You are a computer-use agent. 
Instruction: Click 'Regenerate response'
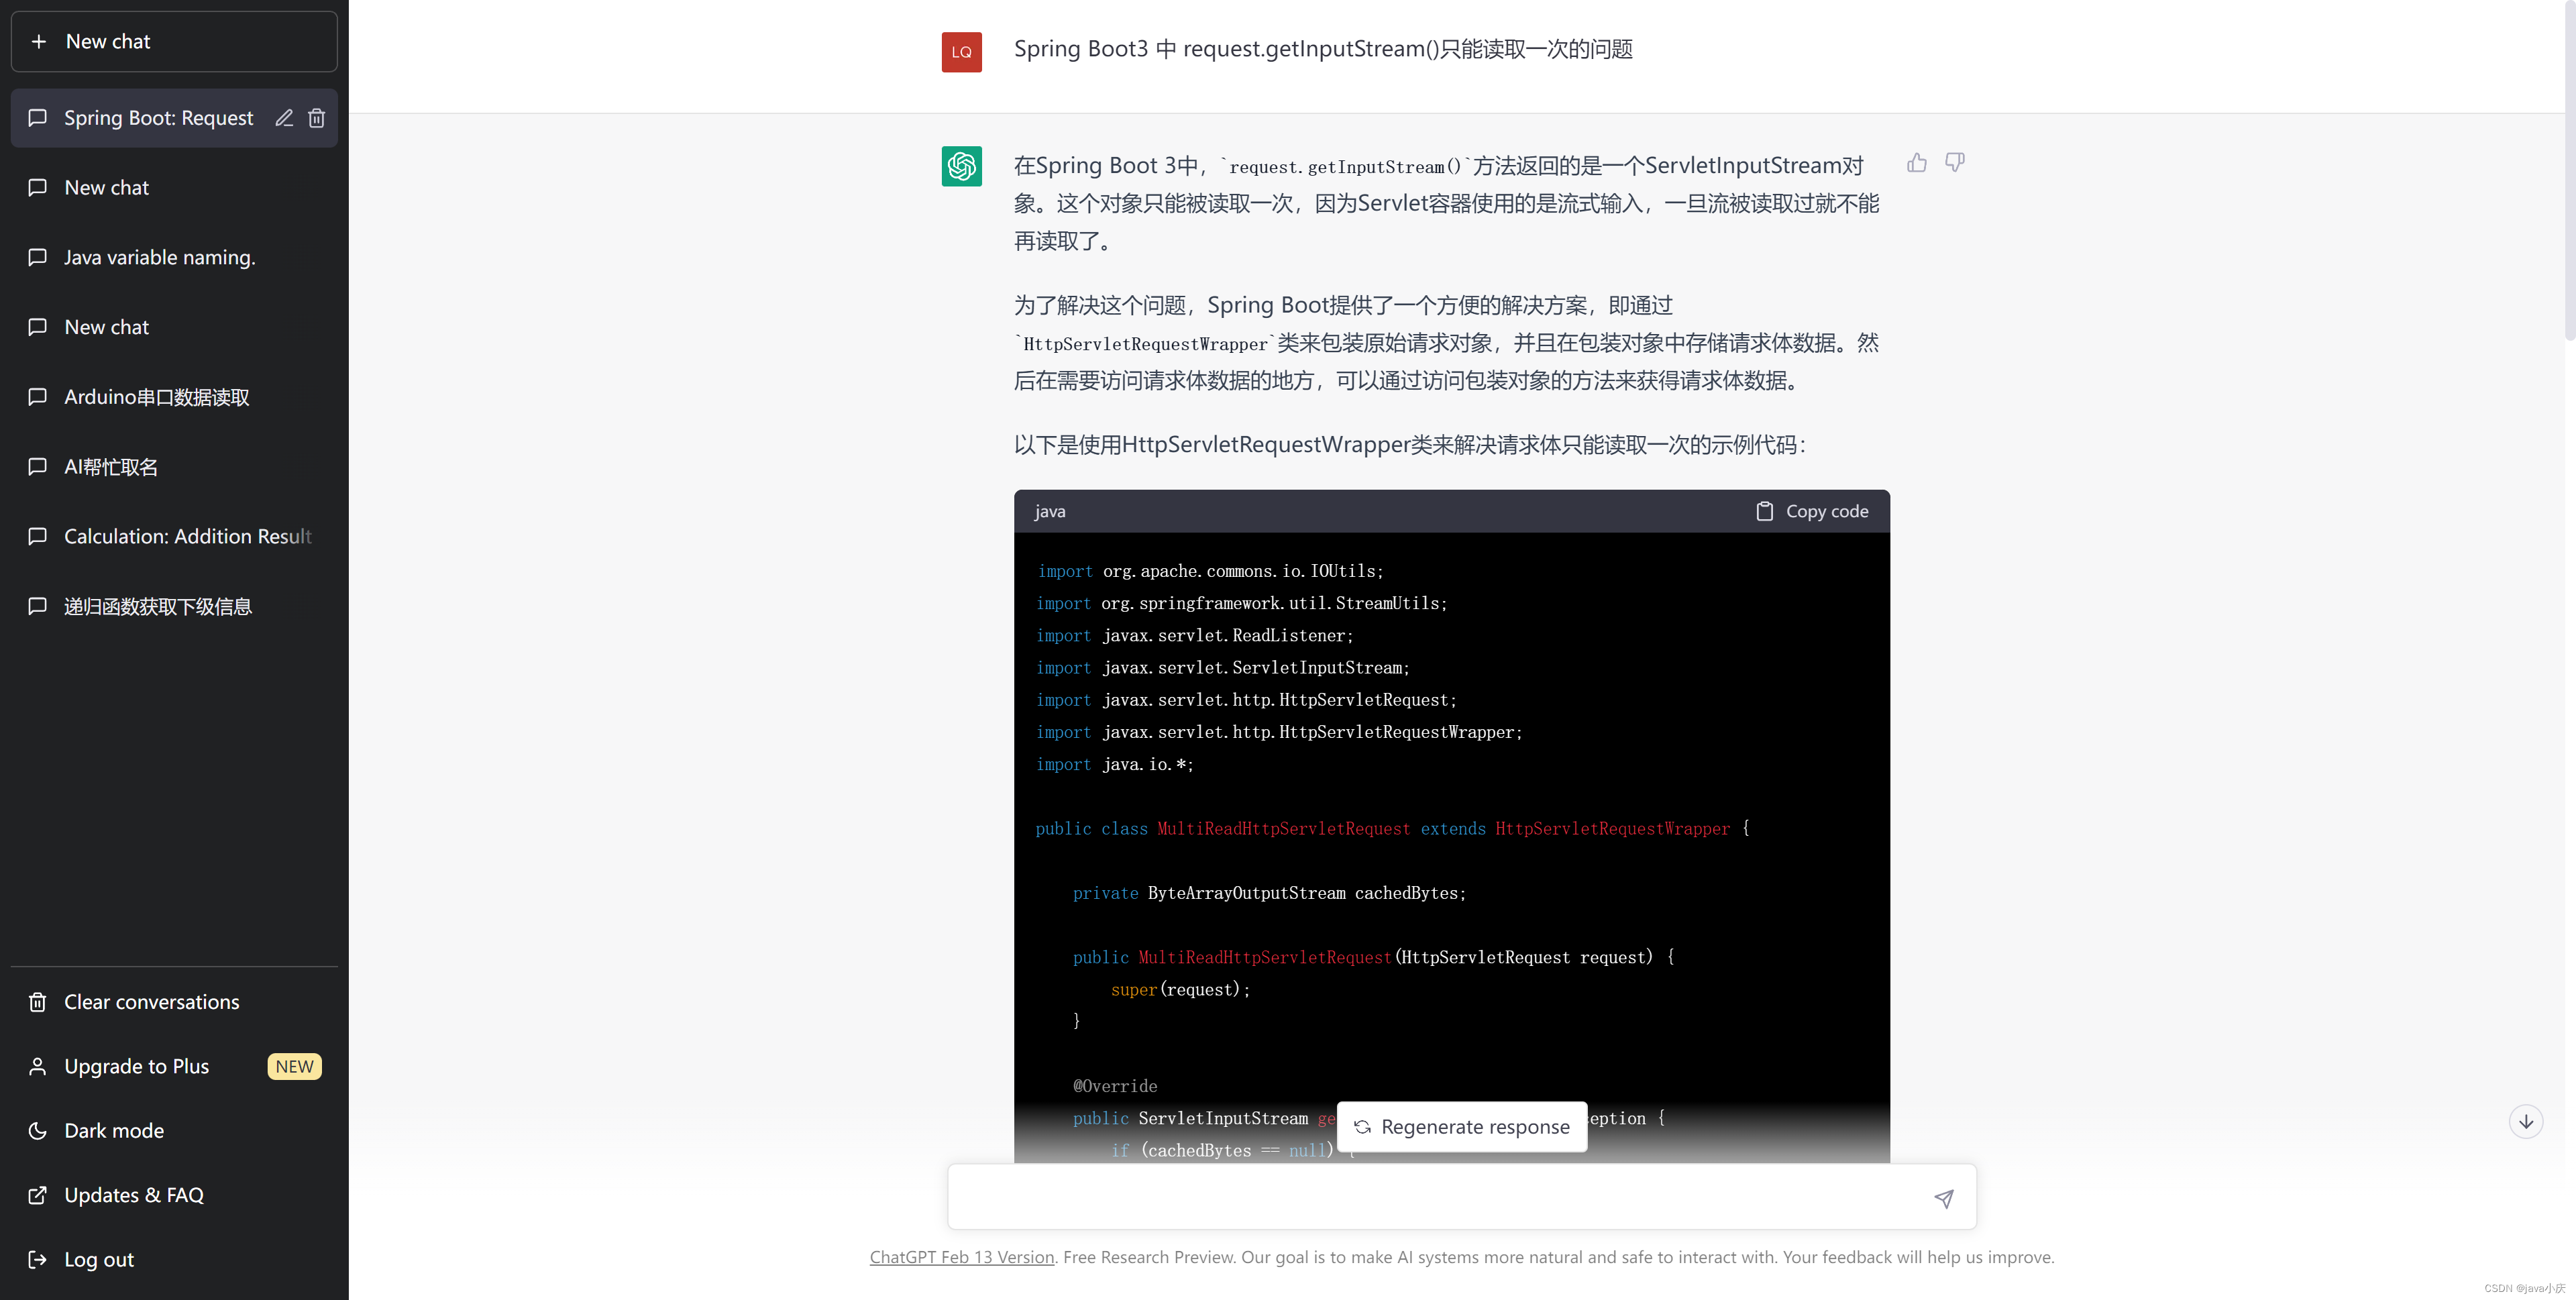pyautogui.click(x=1460, y=1127)
